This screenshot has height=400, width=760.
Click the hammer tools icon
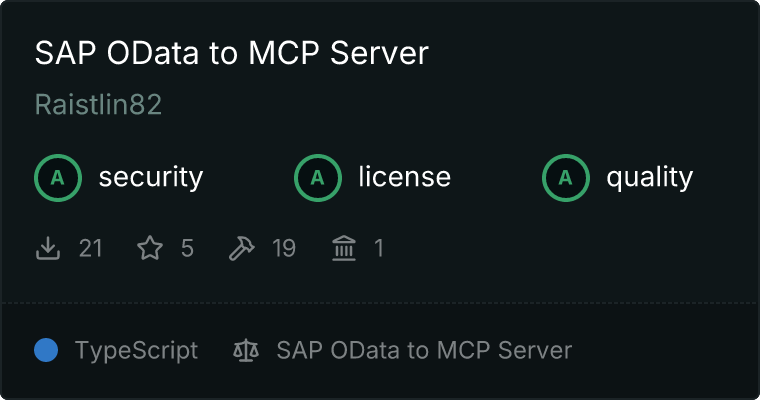[242, 248]
